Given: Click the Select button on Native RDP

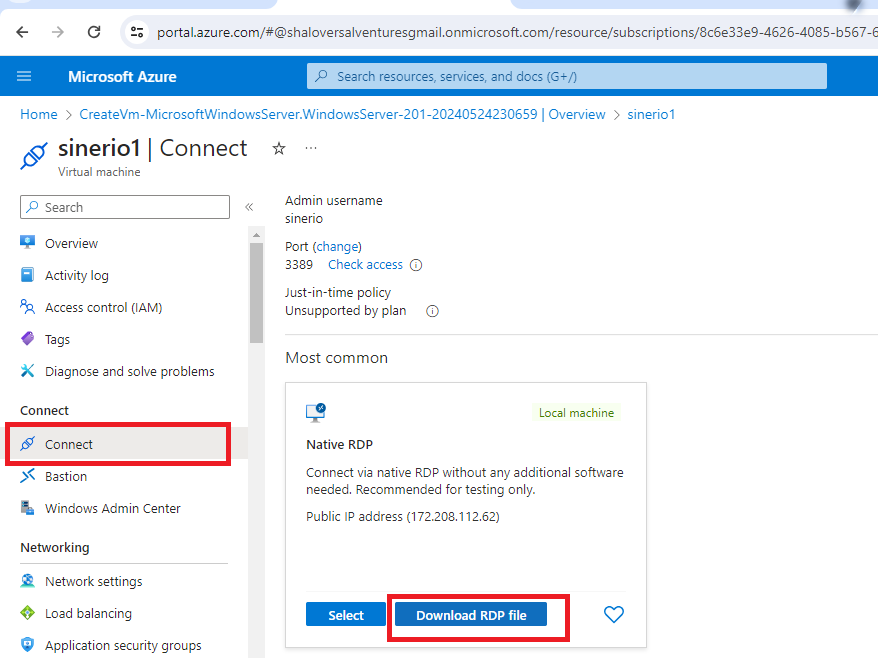Looking at the screenshot, I should point(345,615).
